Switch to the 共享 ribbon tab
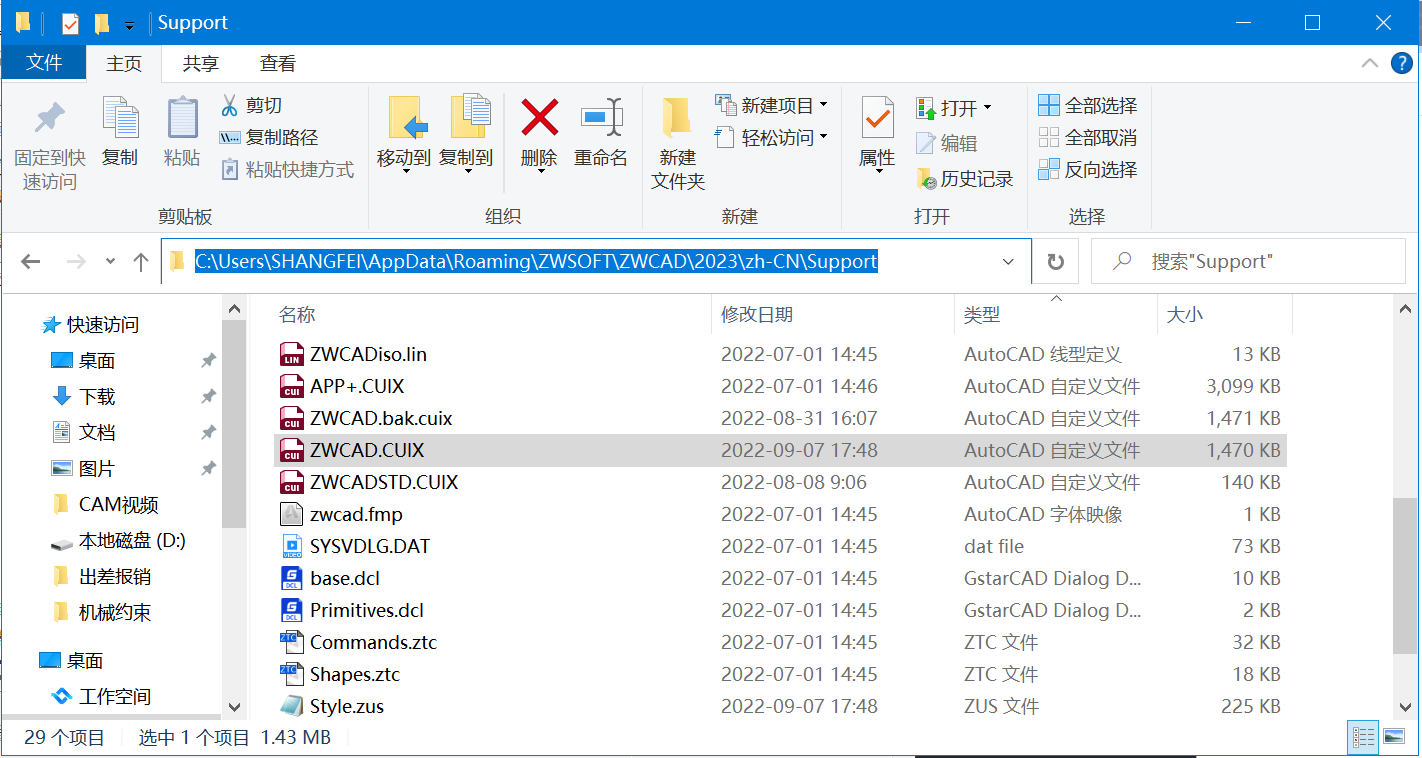The width and height of the screenshot is (1422, 758). 201,63
